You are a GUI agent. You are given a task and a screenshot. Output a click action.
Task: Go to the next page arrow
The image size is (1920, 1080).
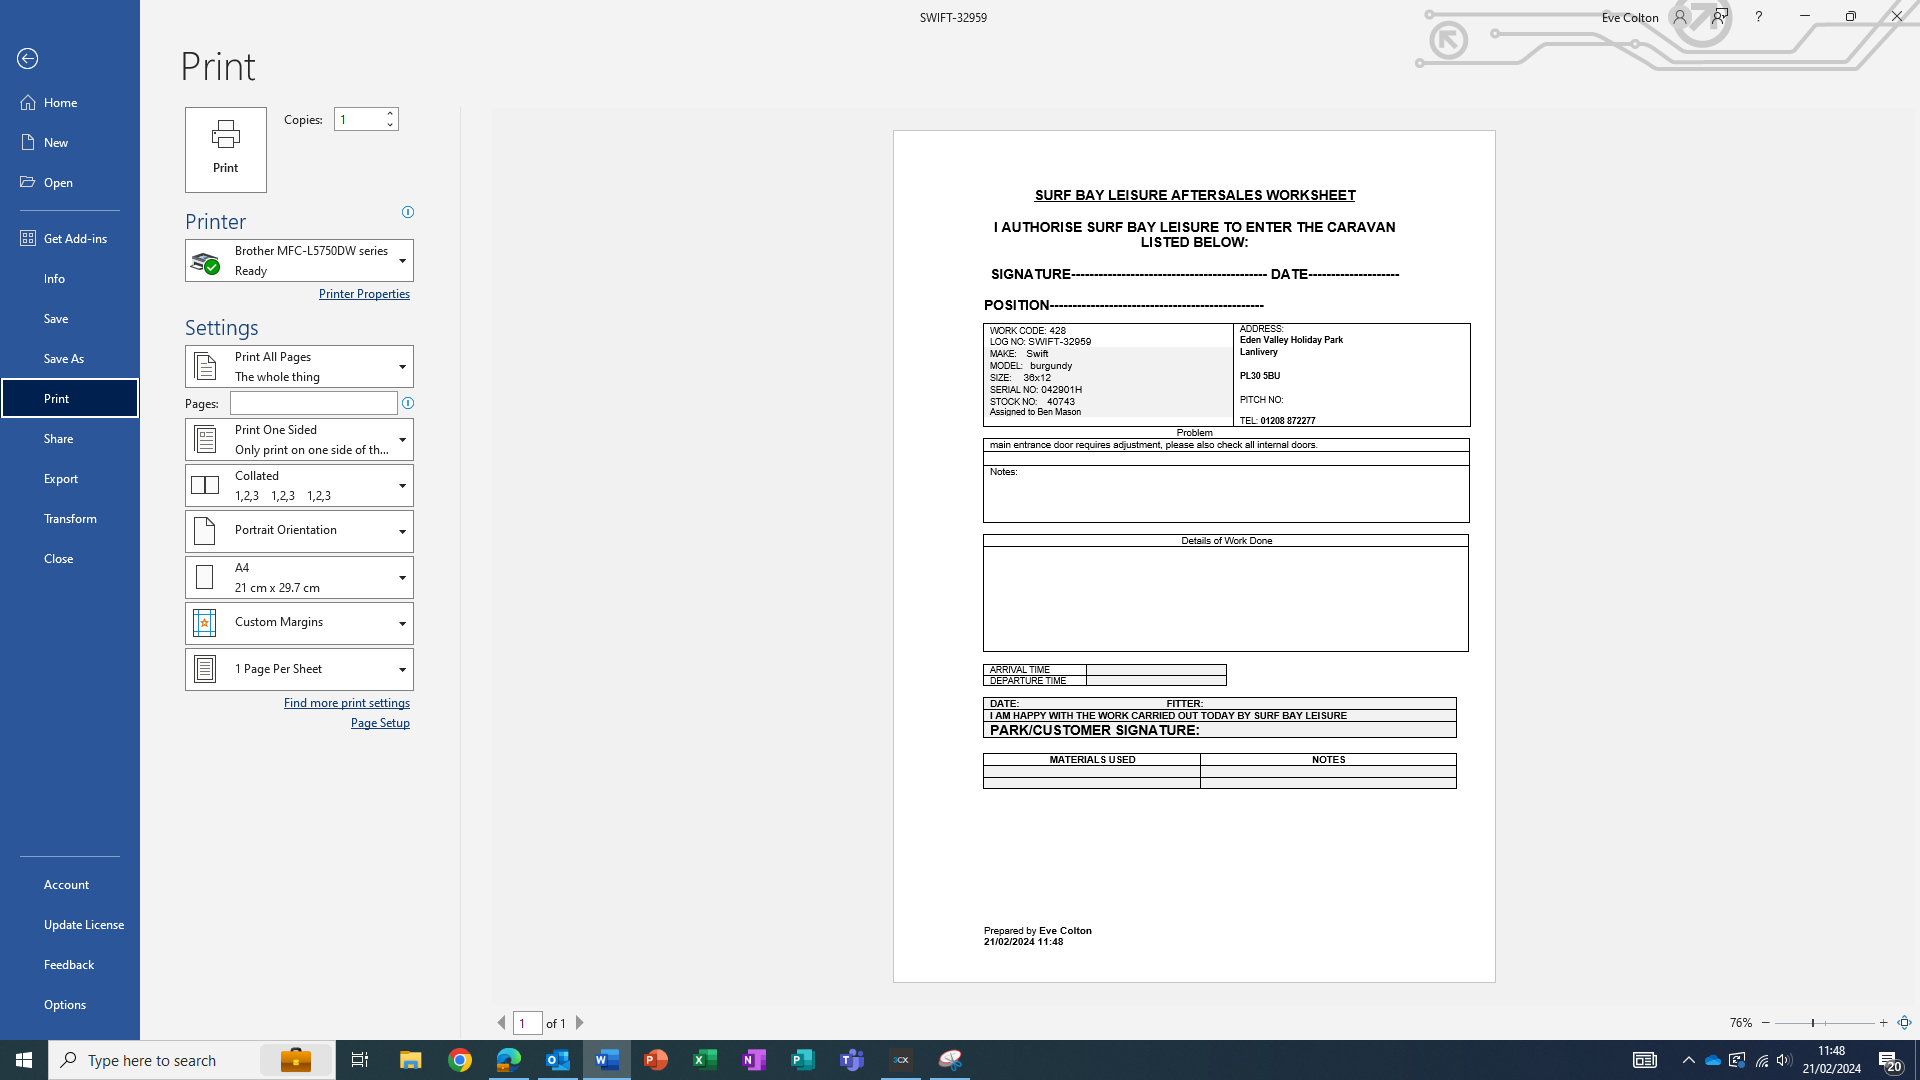(580, 1023)
